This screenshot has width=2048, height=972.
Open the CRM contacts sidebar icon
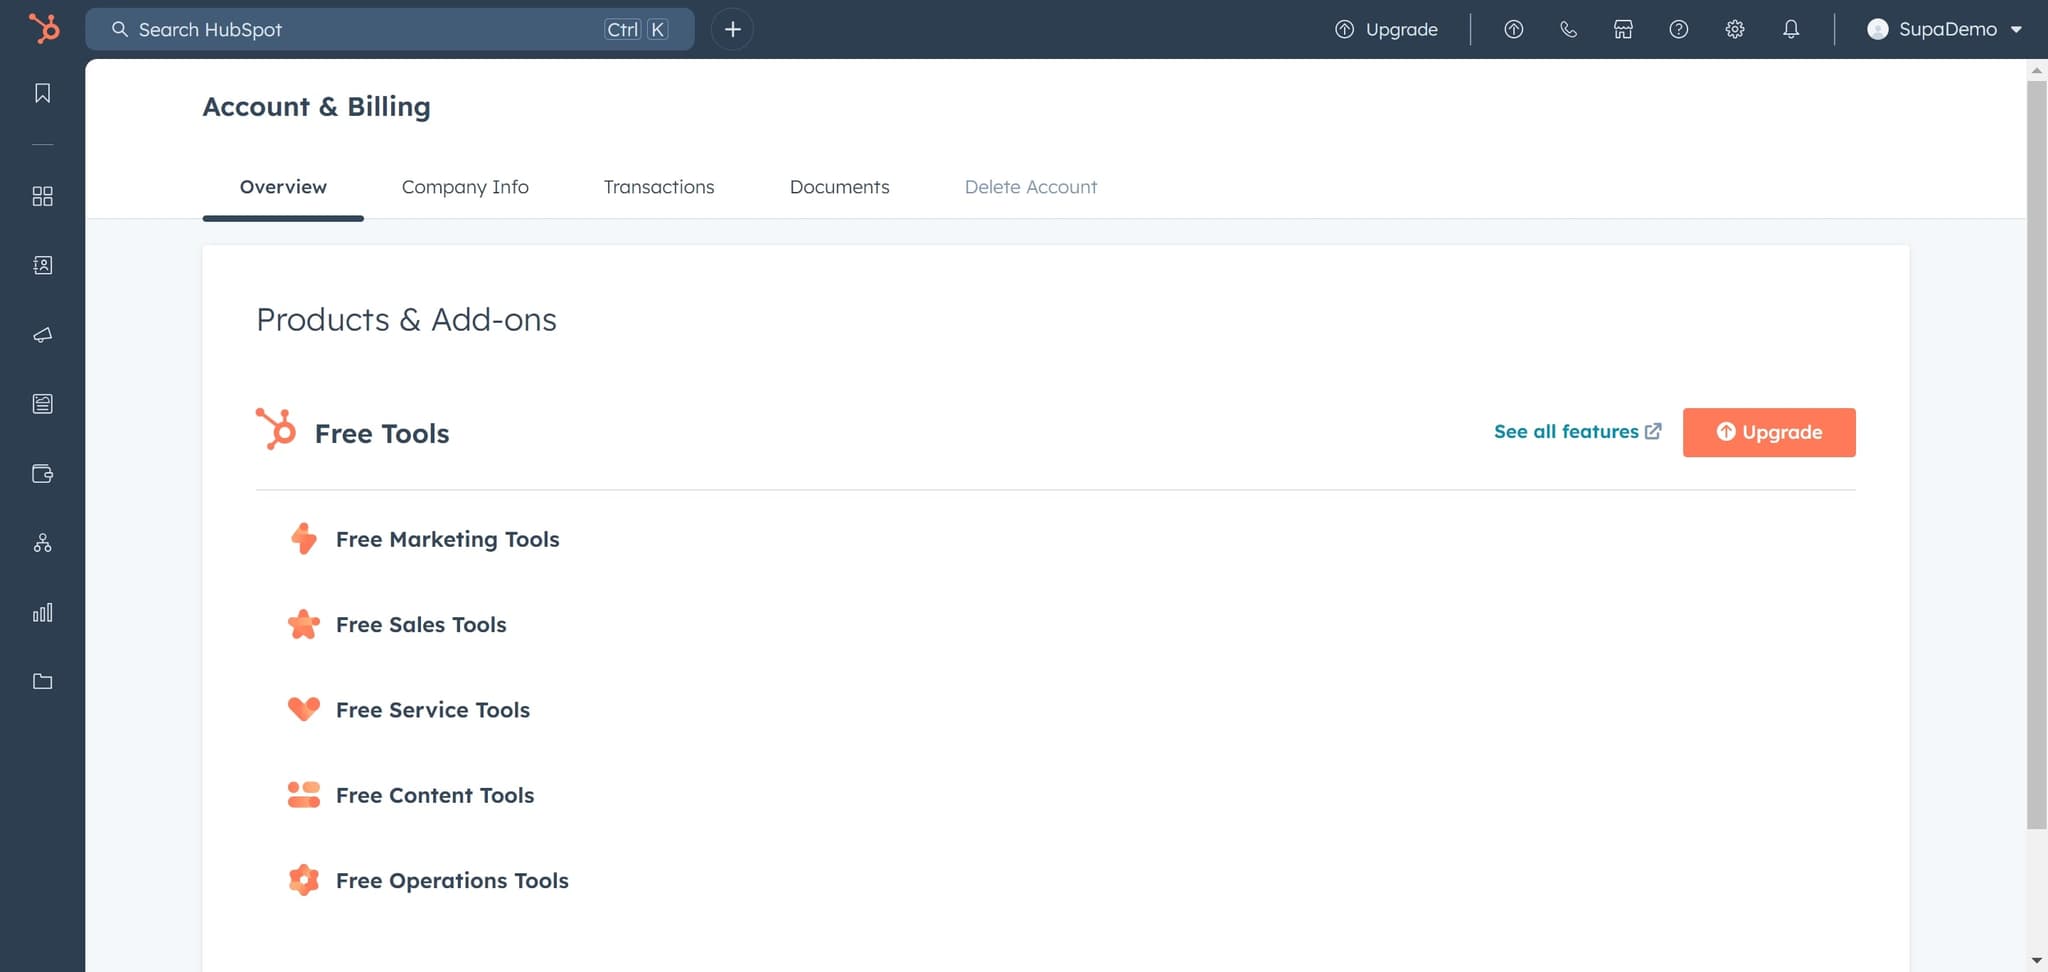click(x=42, y=265)
